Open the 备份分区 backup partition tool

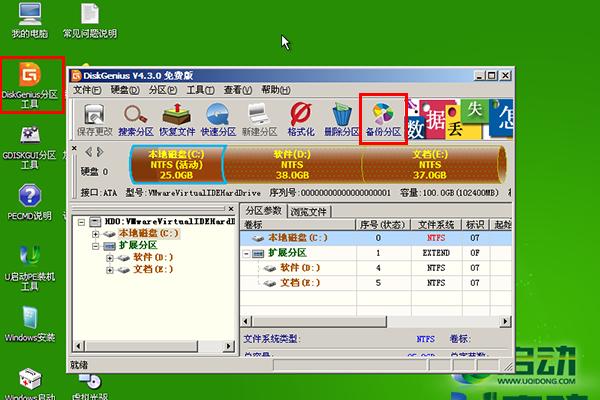pyautogui.click(x=383, y=120)
